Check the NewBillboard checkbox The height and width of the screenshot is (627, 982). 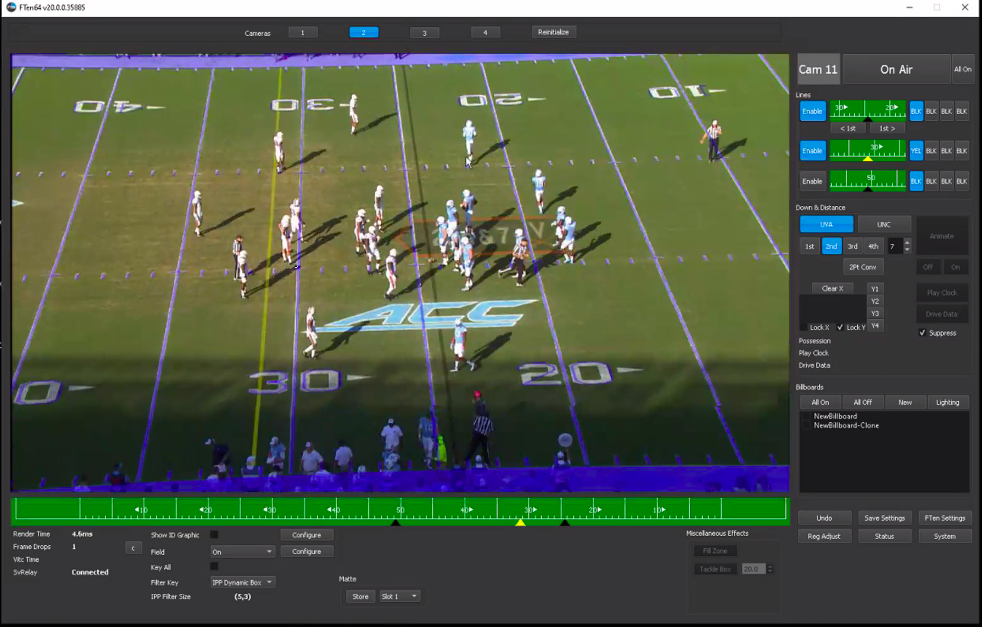(807, 417)
